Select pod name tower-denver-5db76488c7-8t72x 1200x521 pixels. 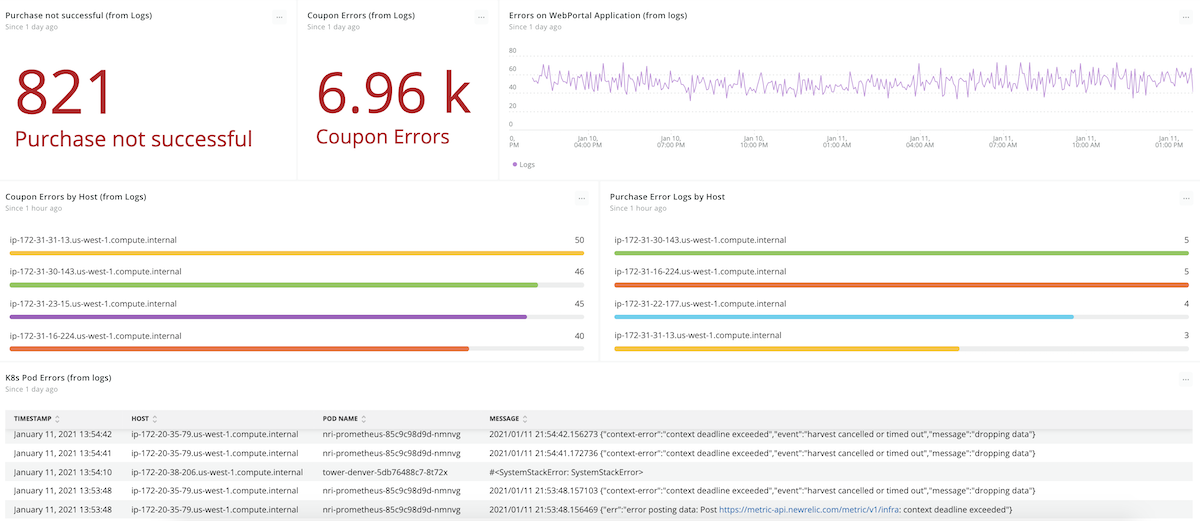pyautogui.click(x=385, y=472)
